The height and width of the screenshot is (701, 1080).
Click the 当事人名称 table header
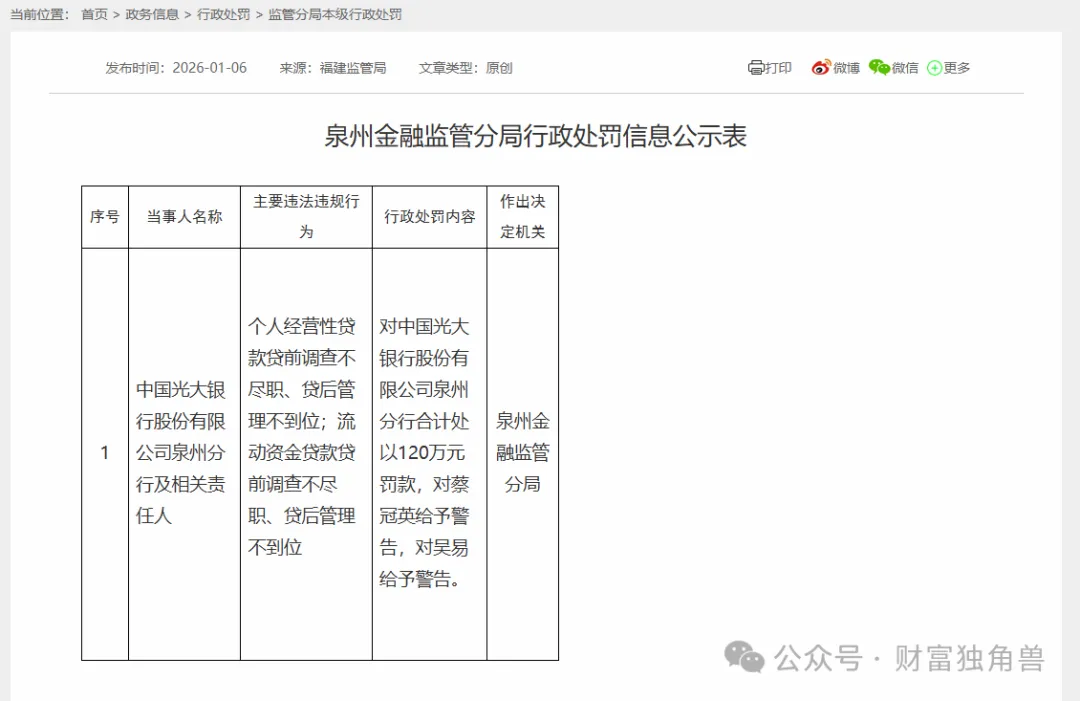[185, 217]
